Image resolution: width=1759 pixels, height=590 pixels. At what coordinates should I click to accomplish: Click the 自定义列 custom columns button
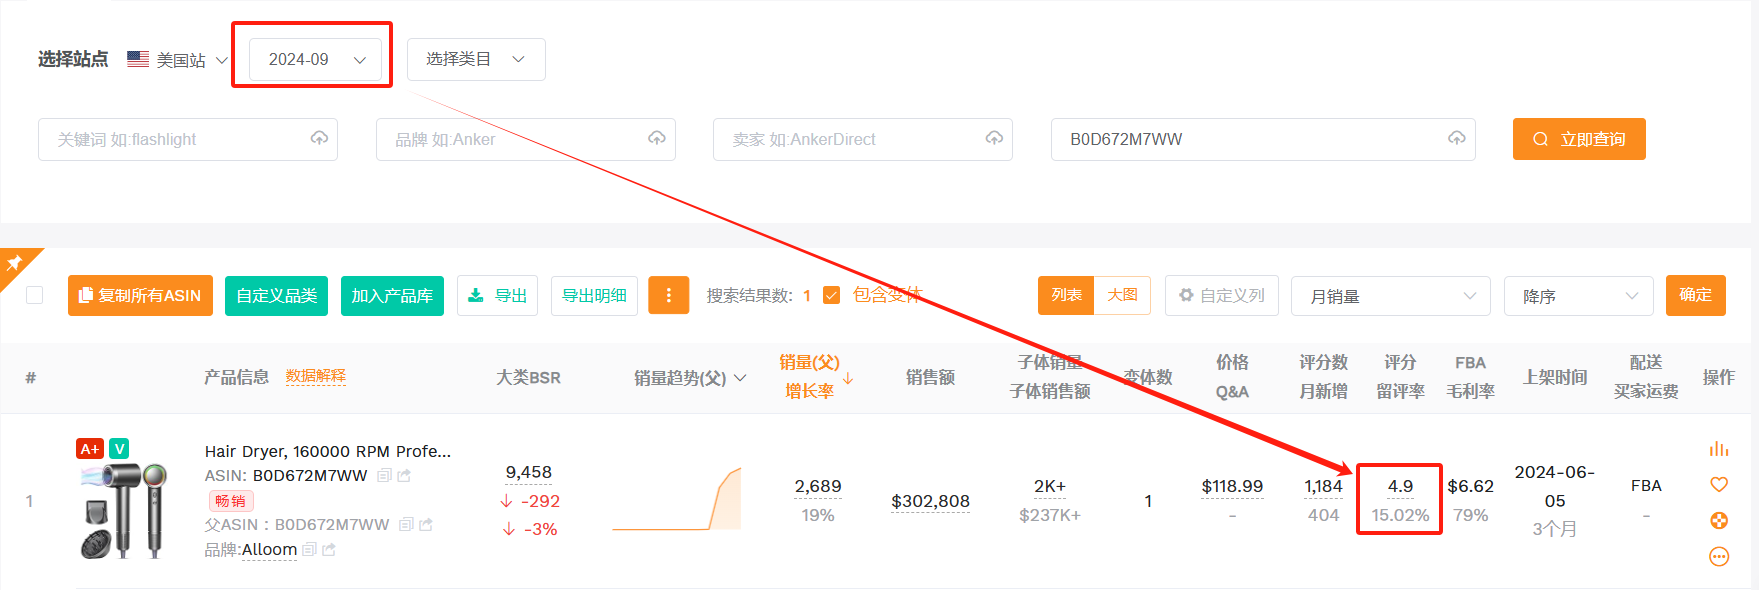[1221, 295]
